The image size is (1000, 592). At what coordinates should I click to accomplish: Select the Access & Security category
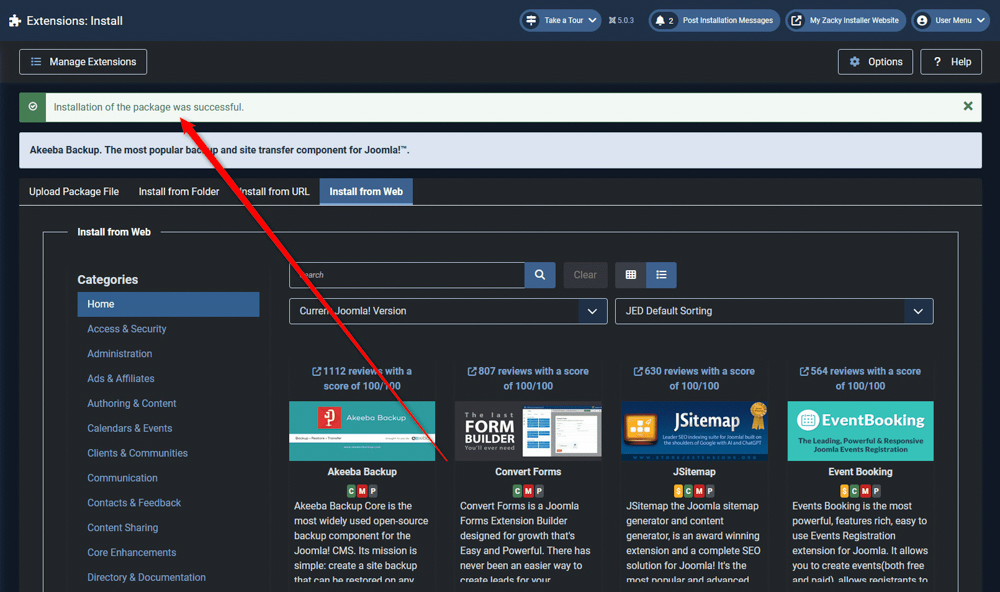127,328
